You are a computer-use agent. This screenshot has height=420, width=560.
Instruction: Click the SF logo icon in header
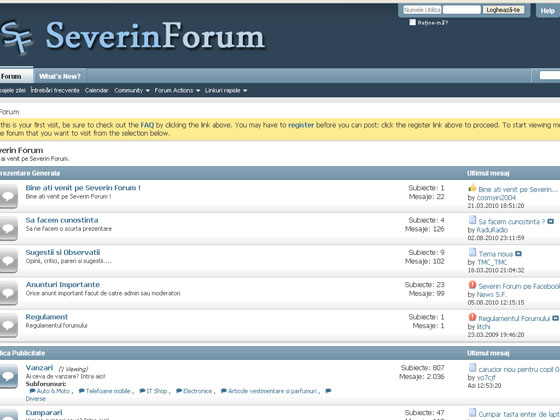[x=16, y=38]
